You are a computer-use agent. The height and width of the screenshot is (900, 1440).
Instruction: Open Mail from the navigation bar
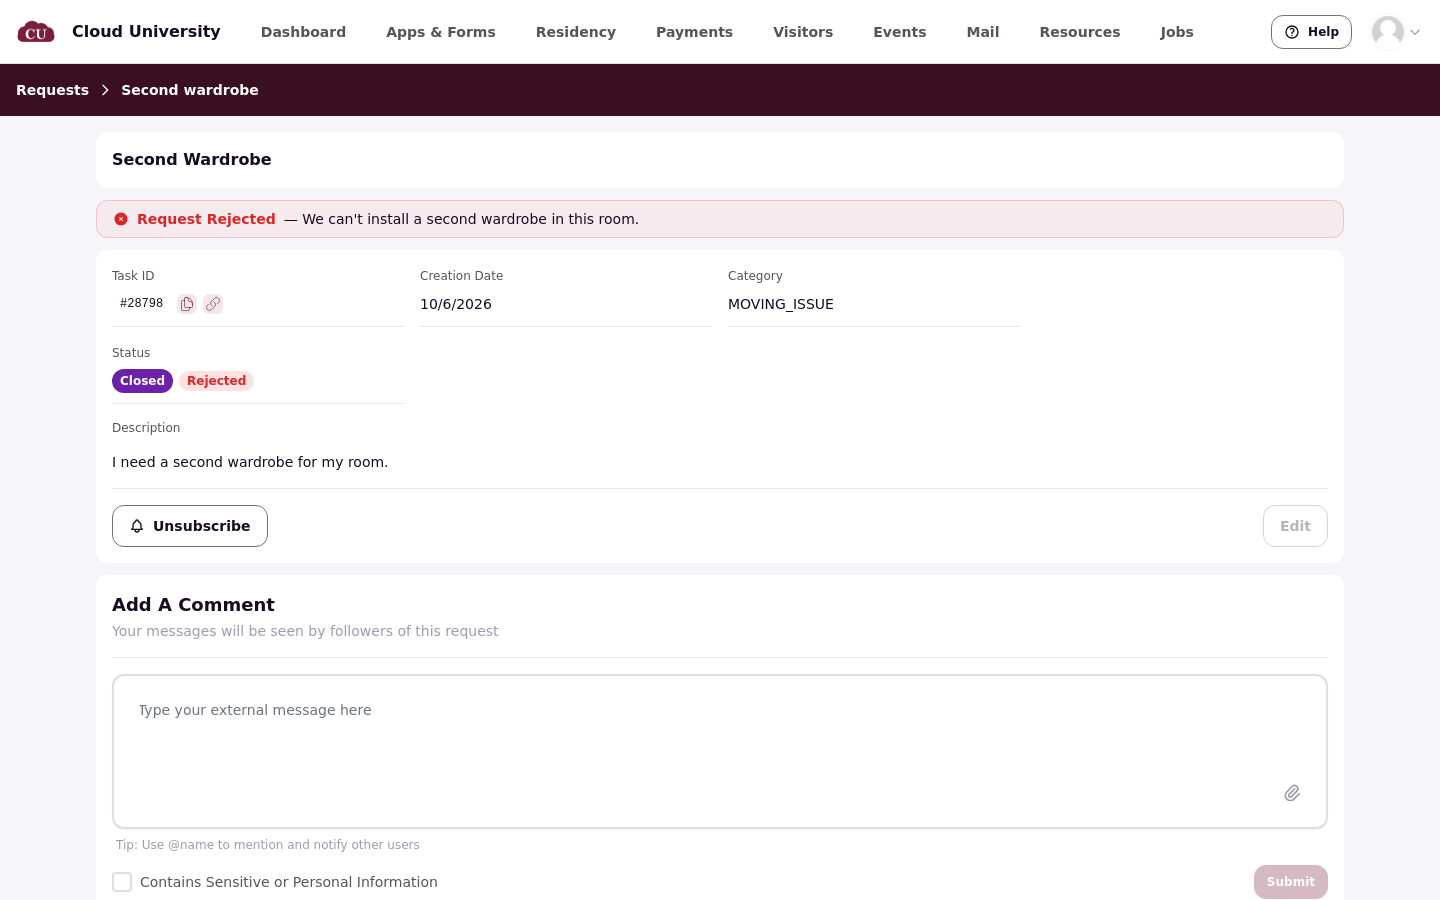coord(983,32)
